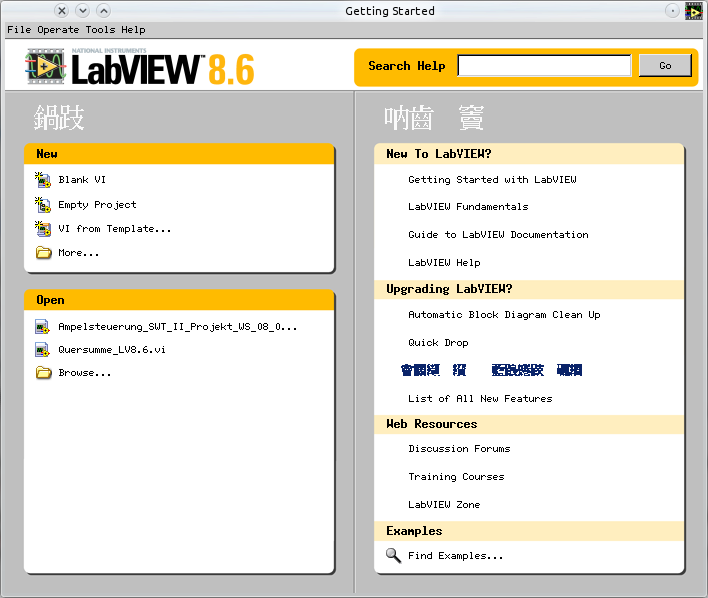Click the Open section header
The width and height of the screenshot is (708, 598).
tap(179, 300)
